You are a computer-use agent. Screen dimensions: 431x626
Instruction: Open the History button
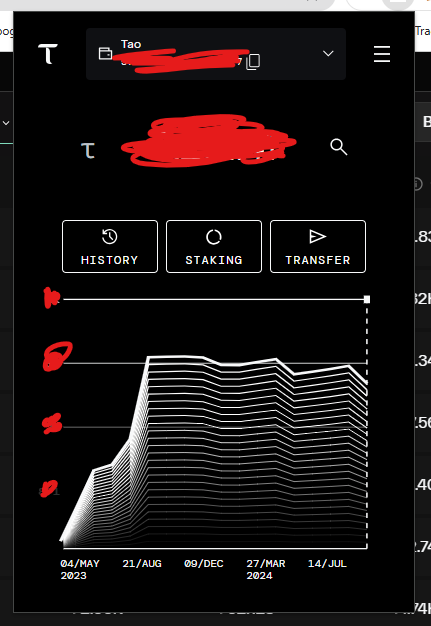pyautogui.click(x=110, y=246)
